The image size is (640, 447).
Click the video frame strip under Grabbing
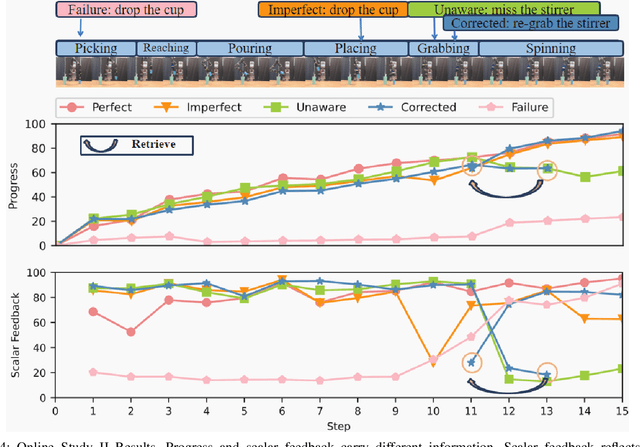(441, 70)
